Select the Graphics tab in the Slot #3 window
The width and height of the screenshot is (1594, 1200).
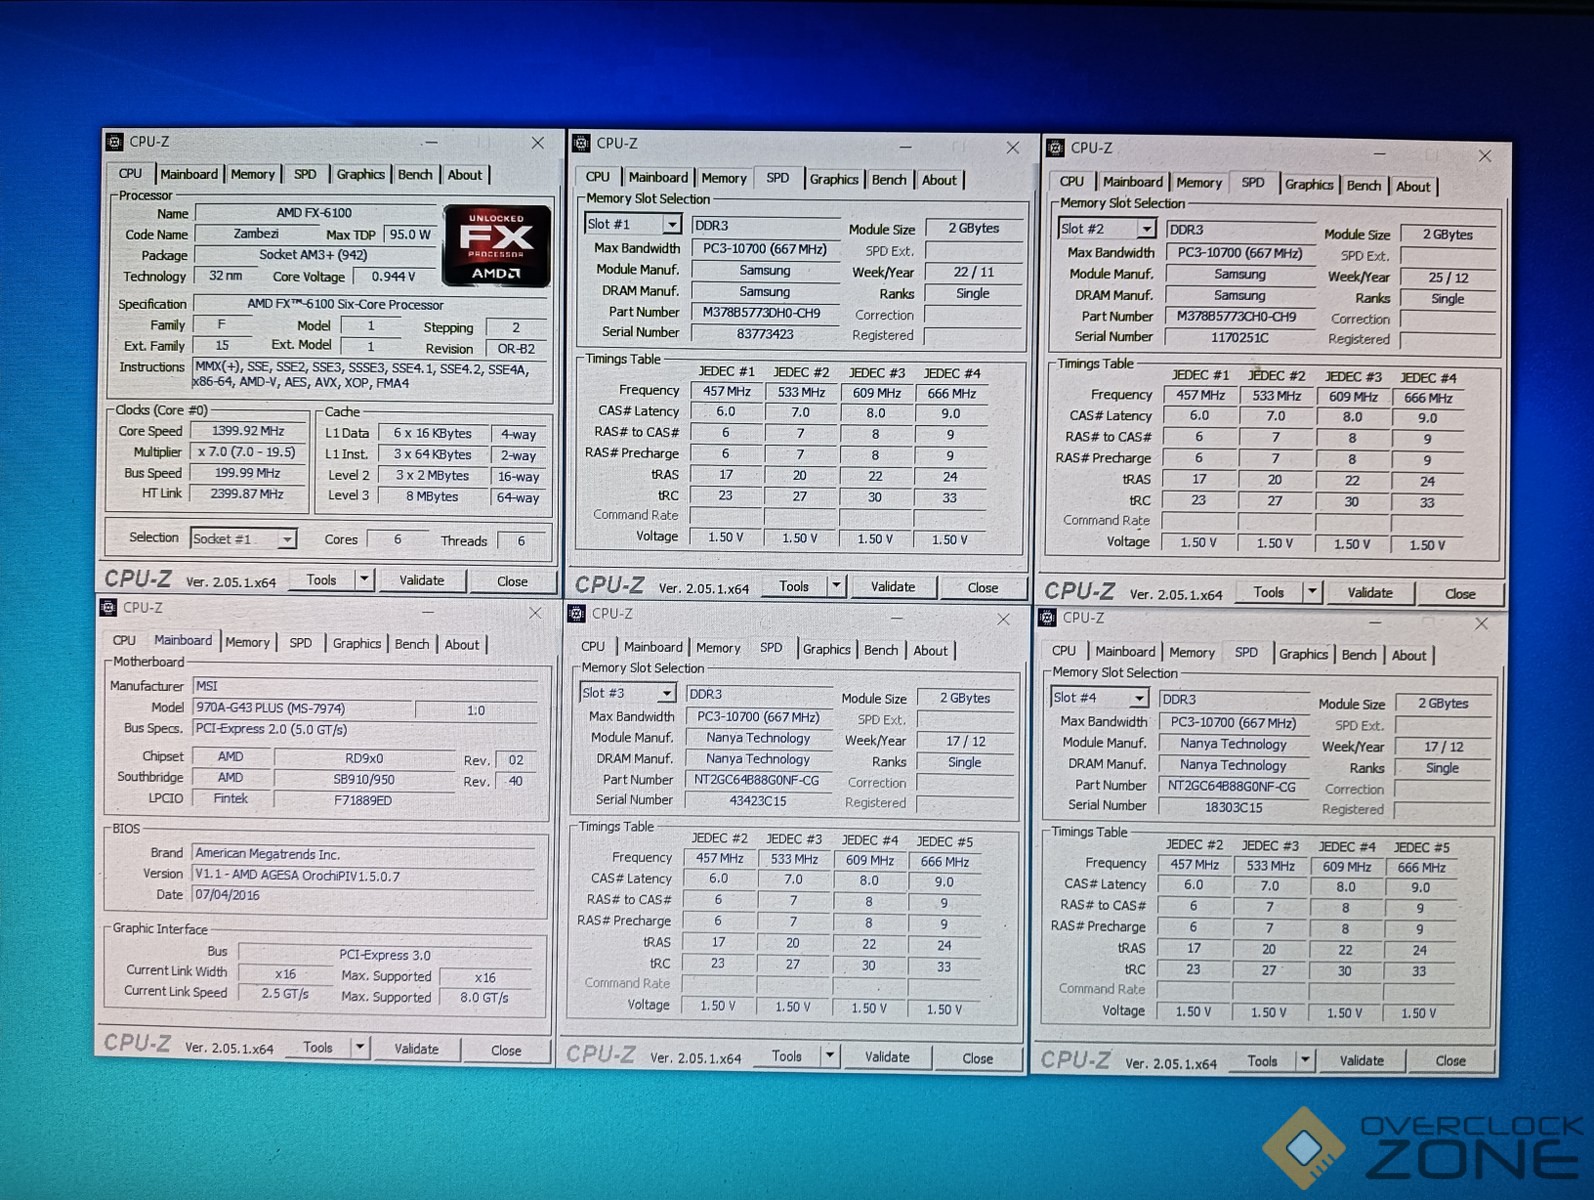pyautogui.click(x=826, y=649)
